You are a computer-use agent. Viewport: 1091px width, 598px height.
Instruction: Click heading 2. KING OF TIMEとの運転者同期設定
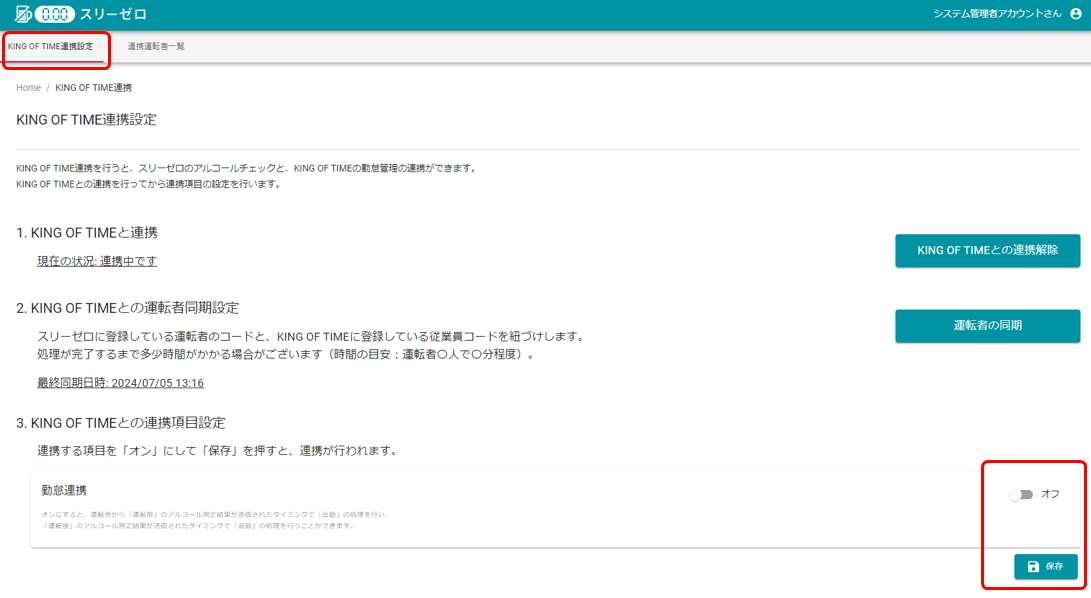(127, 308)
